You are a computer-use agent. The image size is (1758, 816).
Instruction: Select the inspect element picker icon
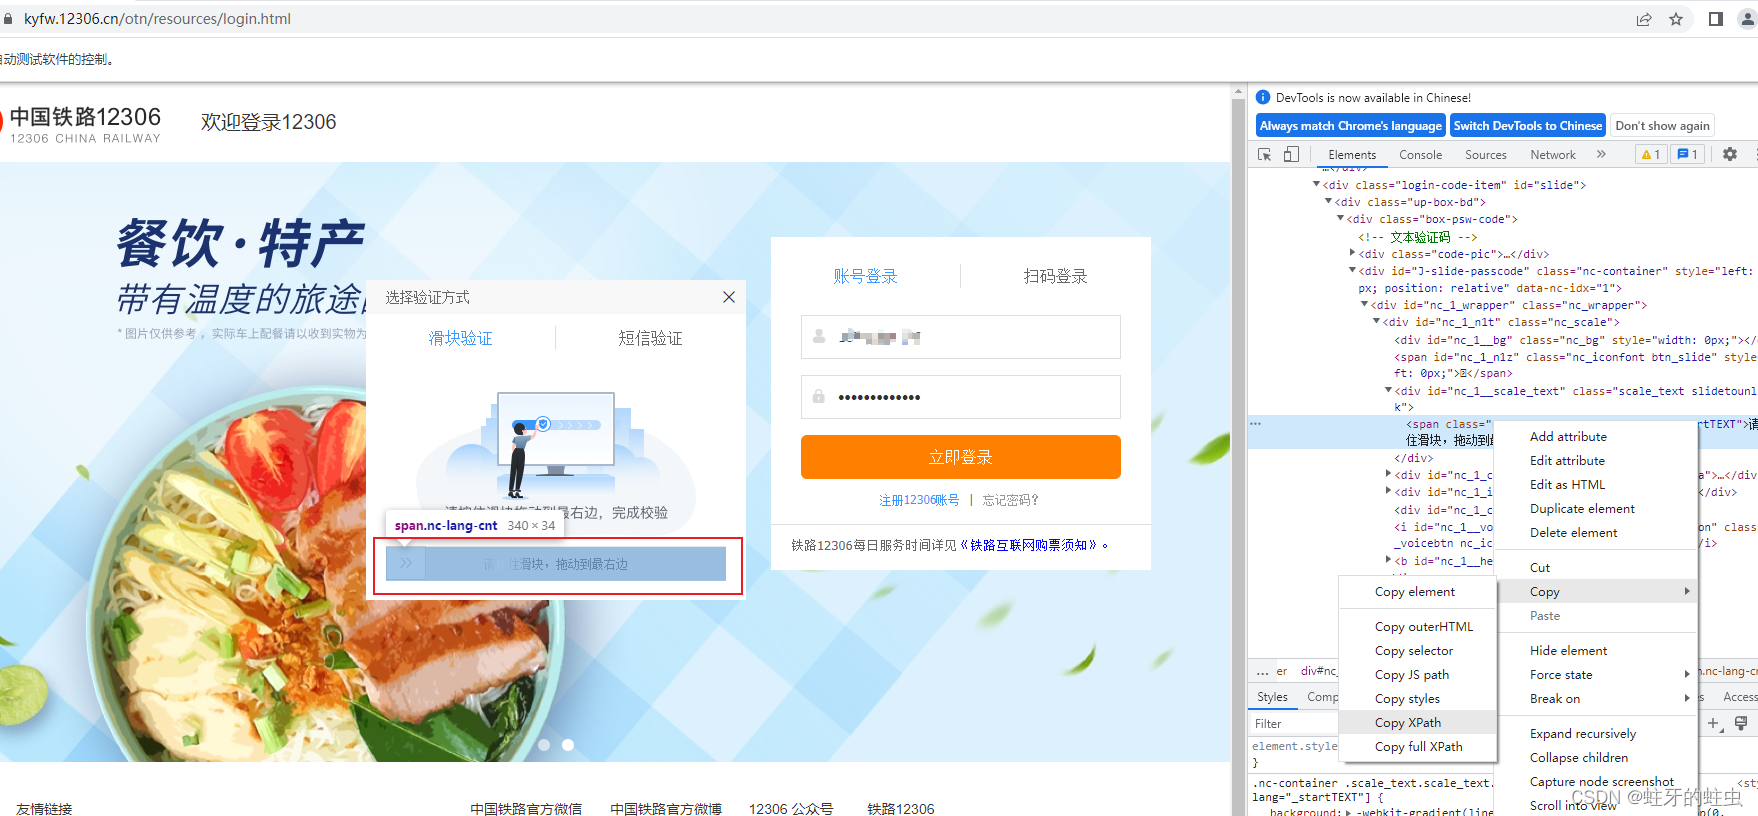click(x=1265, y=154)
